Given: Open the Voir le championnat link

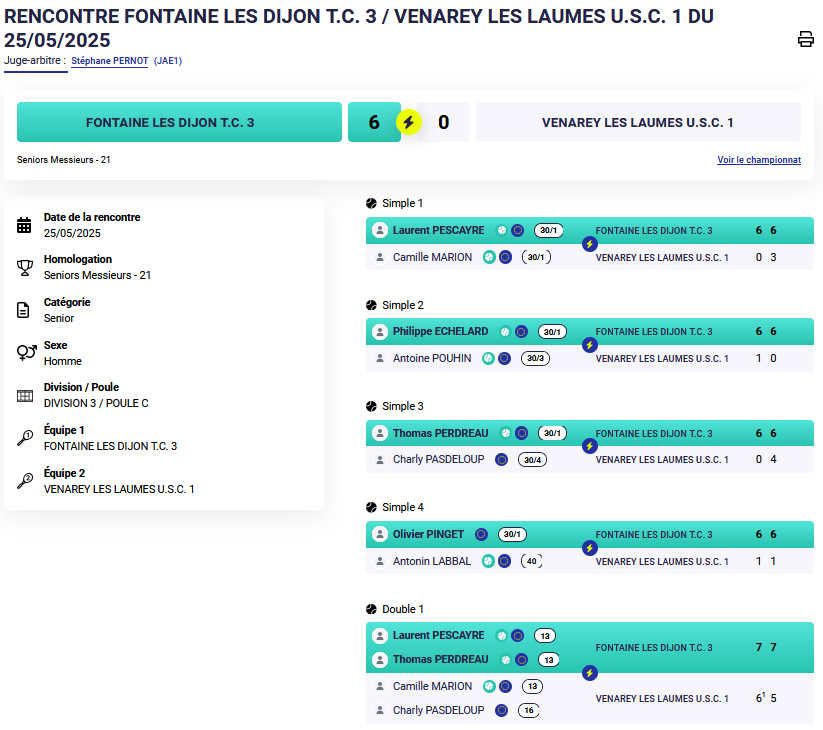Looking at the screenshot, I should coord(759,160).
